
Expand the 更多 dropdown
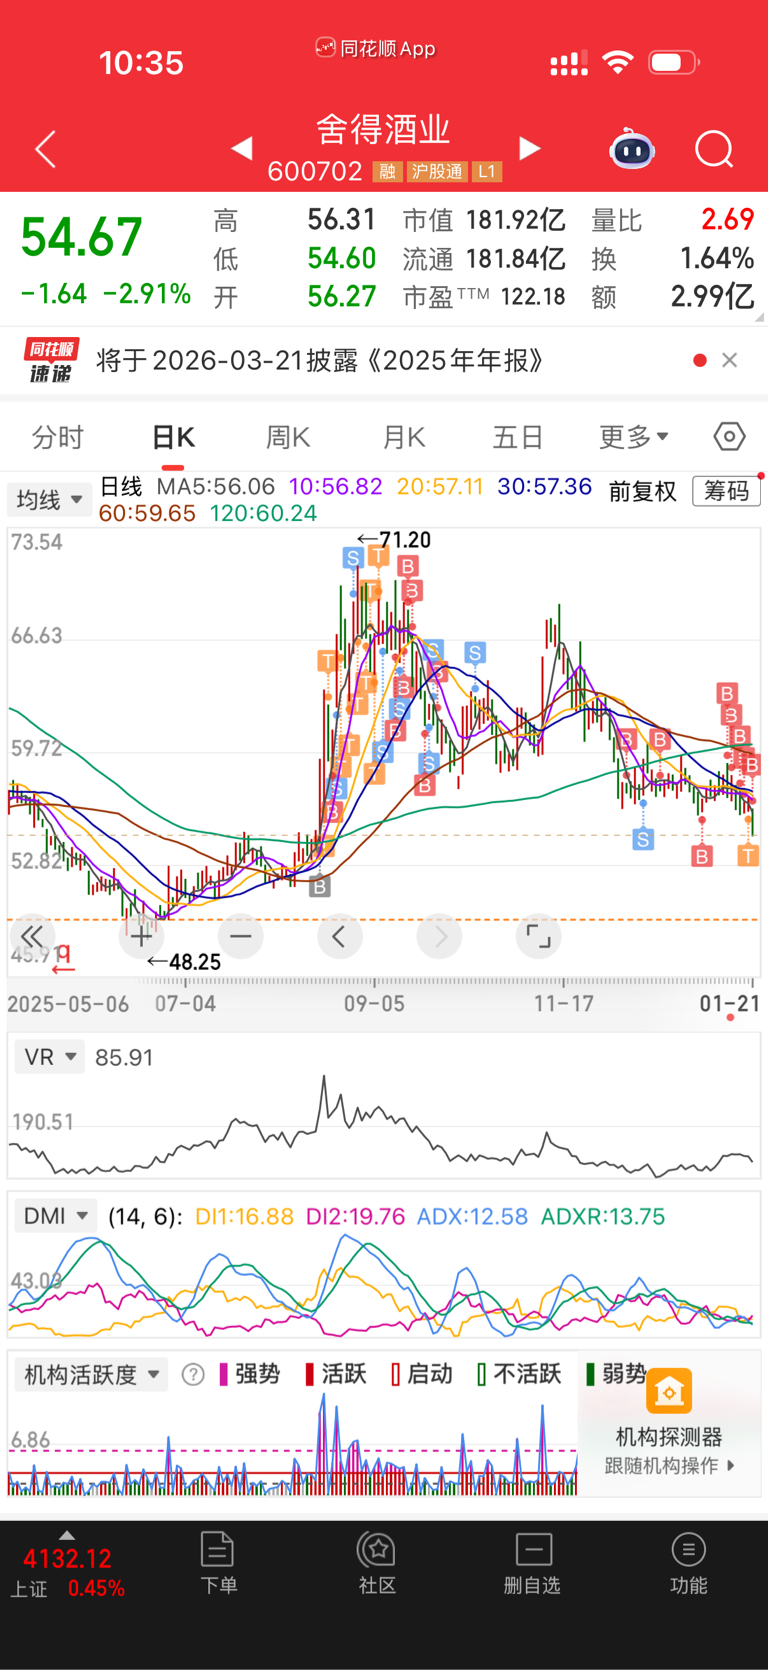634,438
